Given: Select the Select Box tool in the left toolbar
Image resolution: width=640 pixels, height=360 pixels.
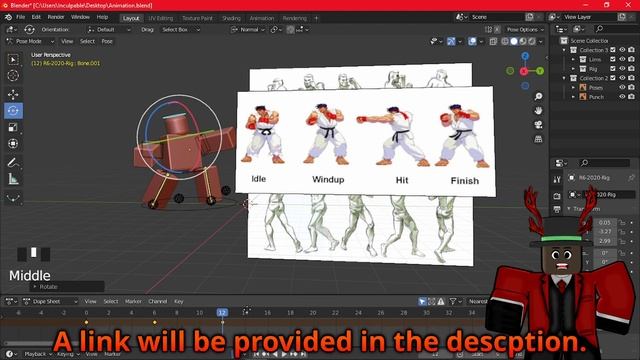Looking at the screenshot, I should point(13,60).
